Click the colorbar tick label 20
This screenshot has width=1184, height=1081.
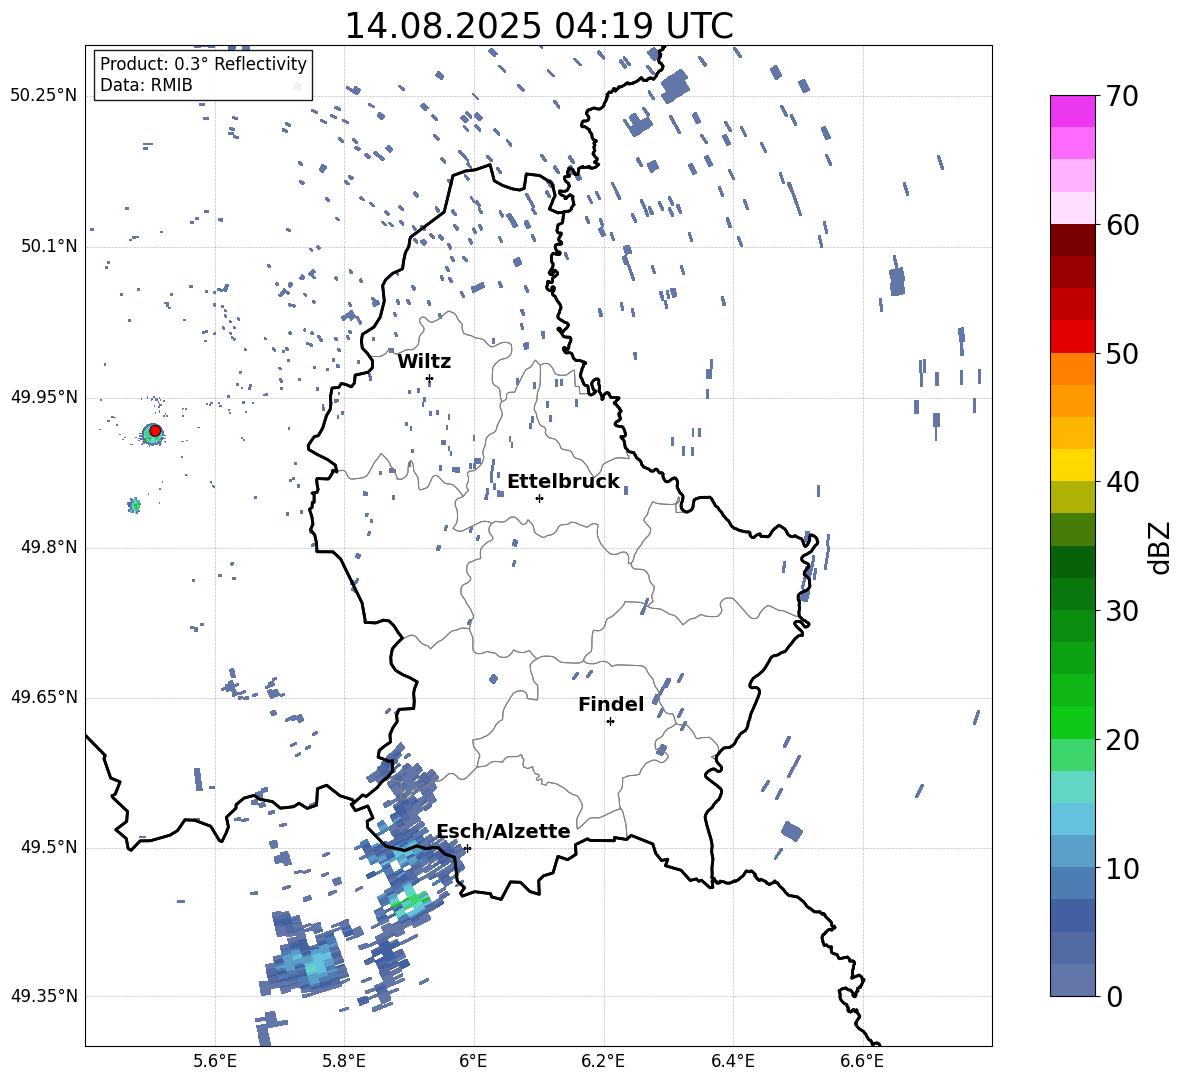(1122, 740)
